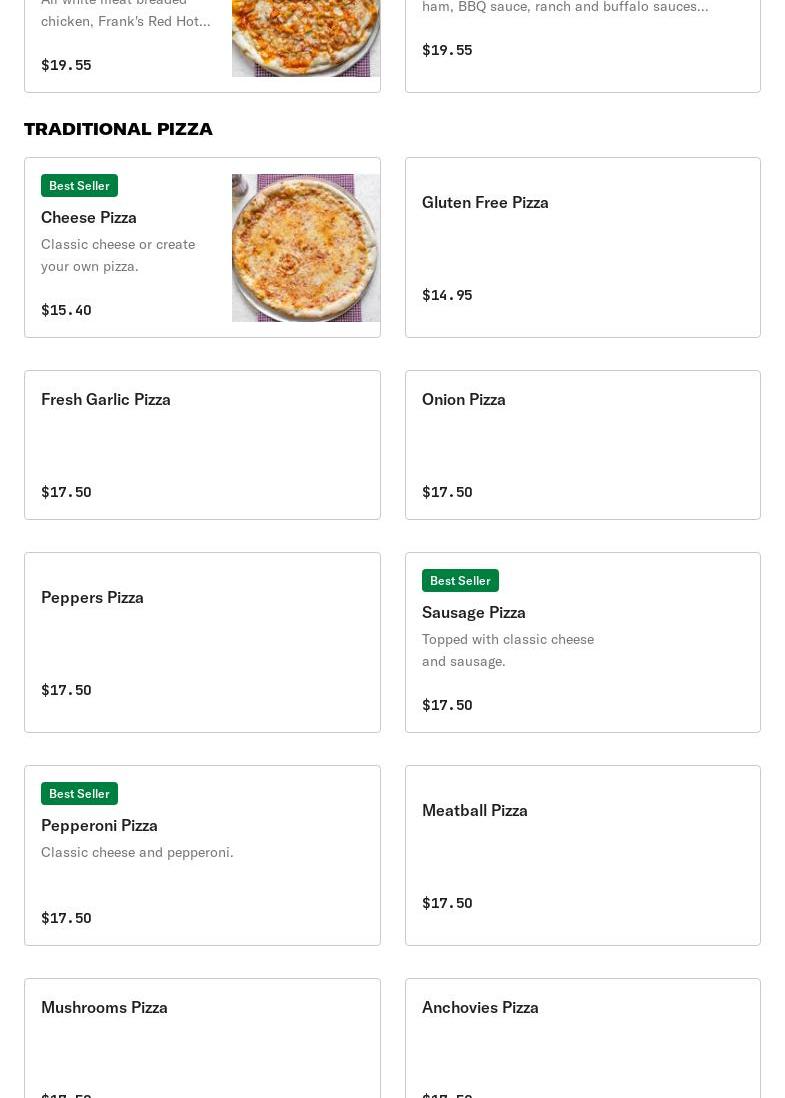Click the Cheese Pizza title
This screenshot has width=785, height=1098.
click(89, 217)
